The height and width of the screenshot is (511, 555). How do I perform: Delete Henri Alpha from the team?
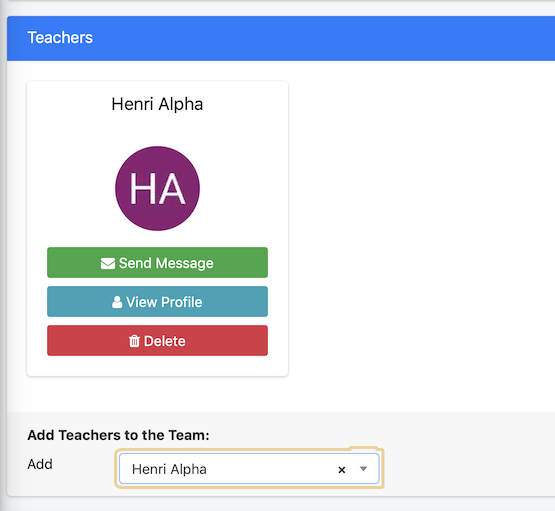[x=158, y=340]
